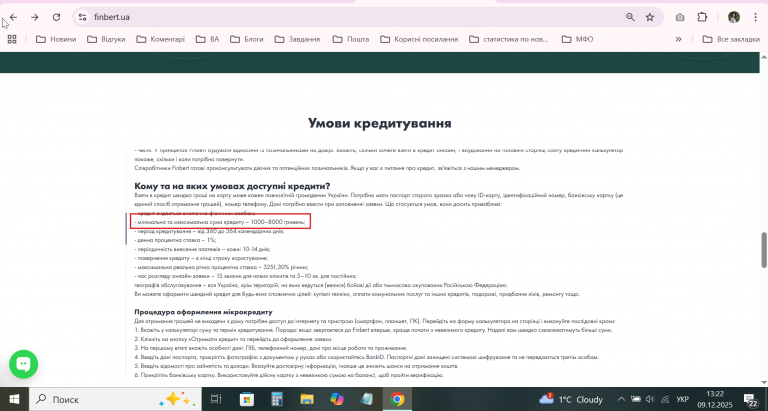
Task: Click heading Кому та на яких умовах доступні кредити?
Action: [232, 186]
